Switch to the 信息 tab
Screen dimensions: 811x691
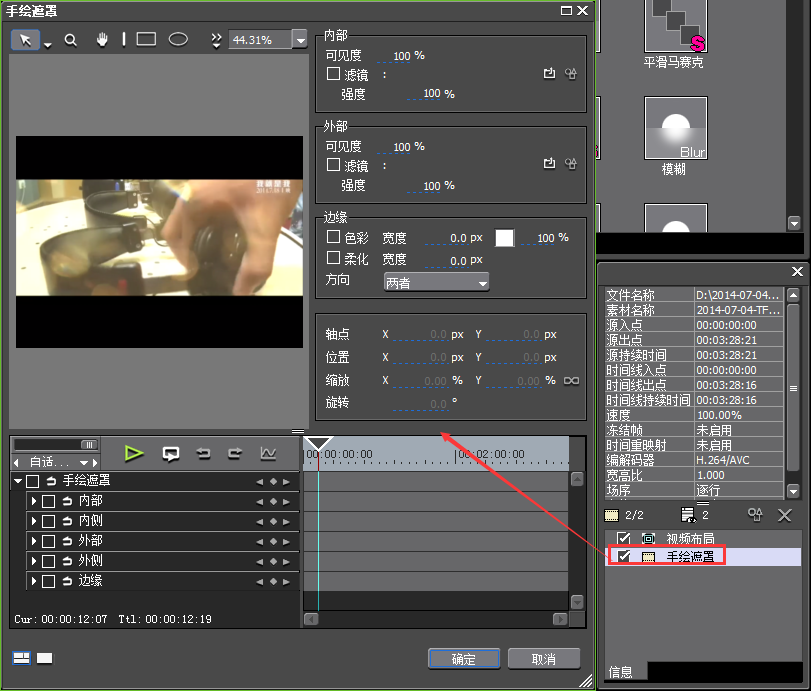(621, 672)
